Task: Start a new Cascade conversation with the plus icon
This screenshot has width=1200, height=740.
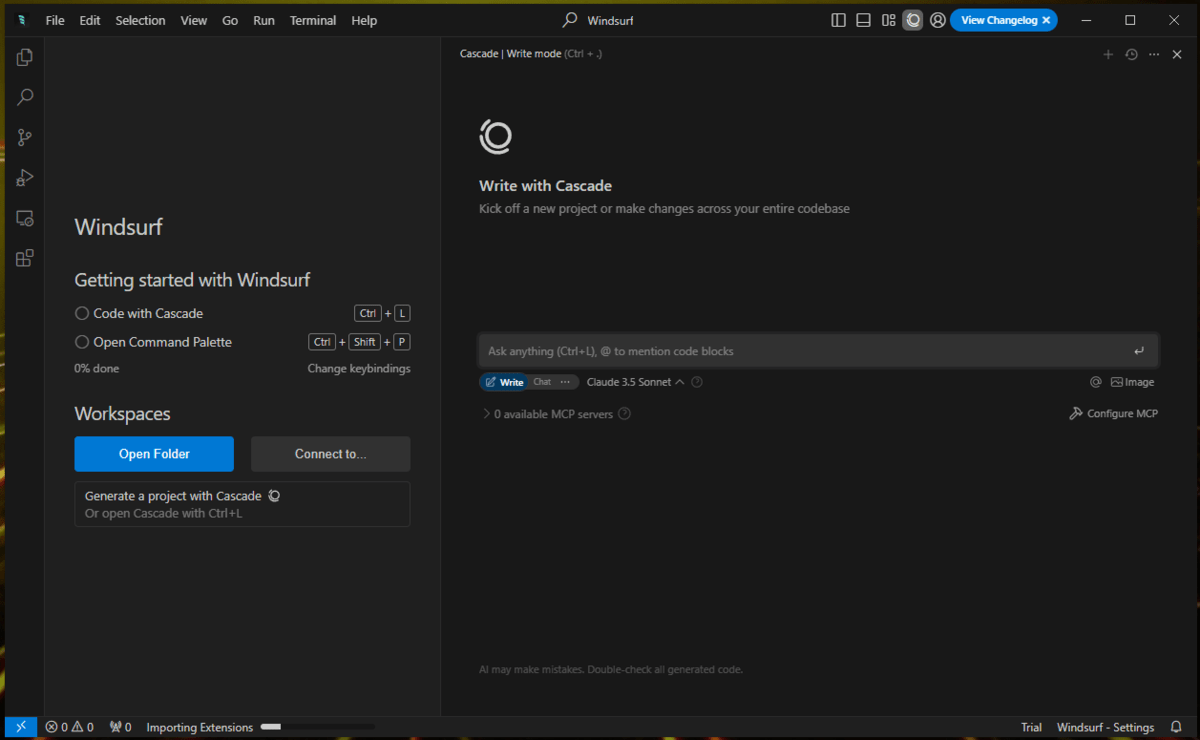Action: pos(1108,54)
